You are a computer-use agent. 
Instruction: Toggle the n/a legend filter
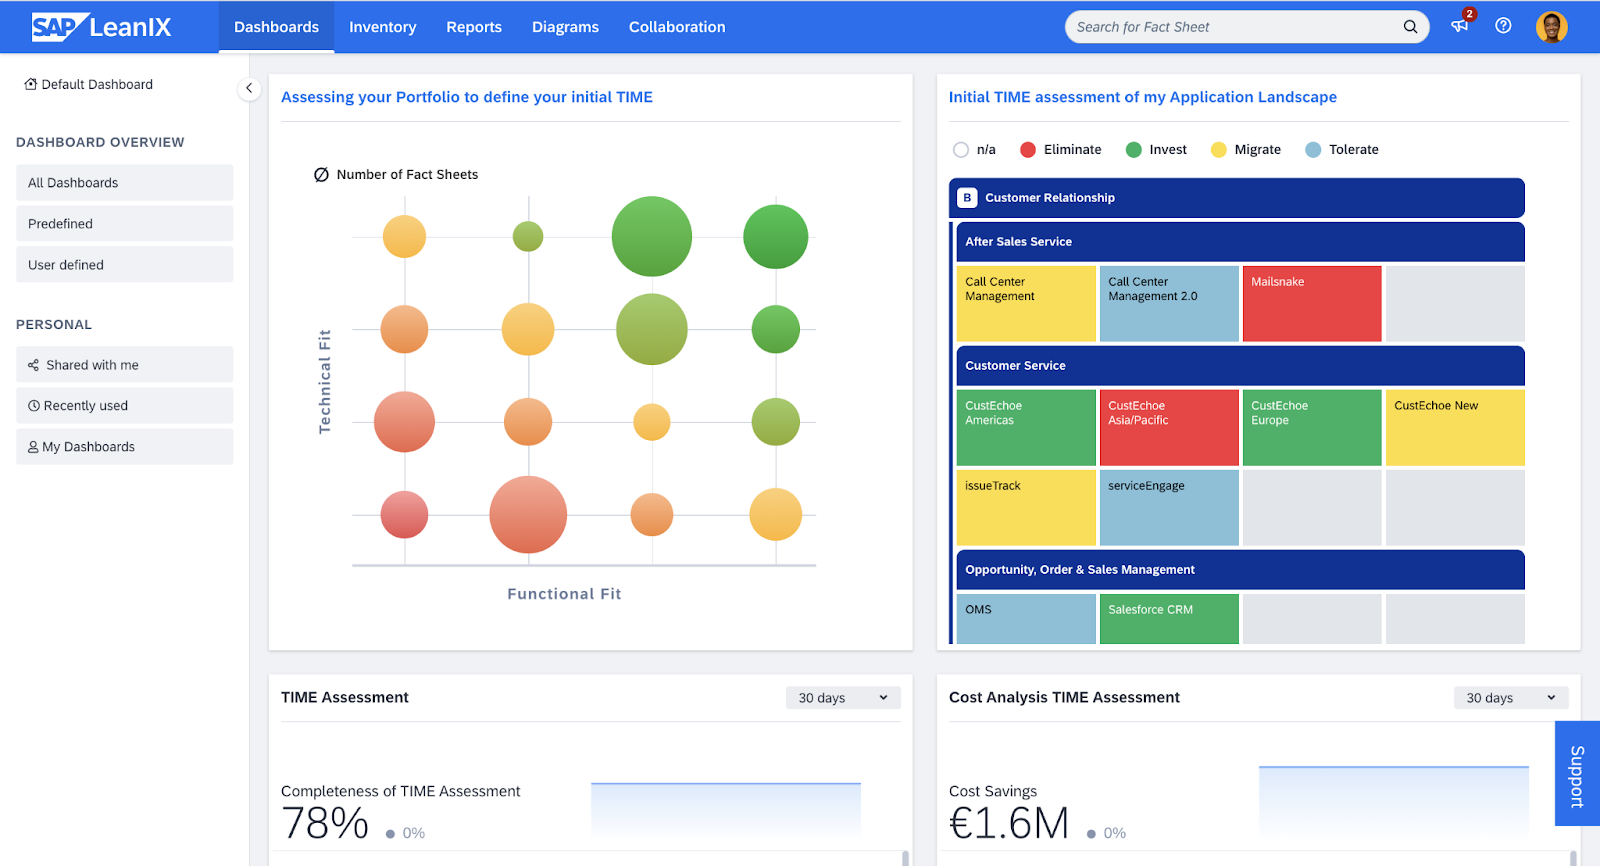974,150
